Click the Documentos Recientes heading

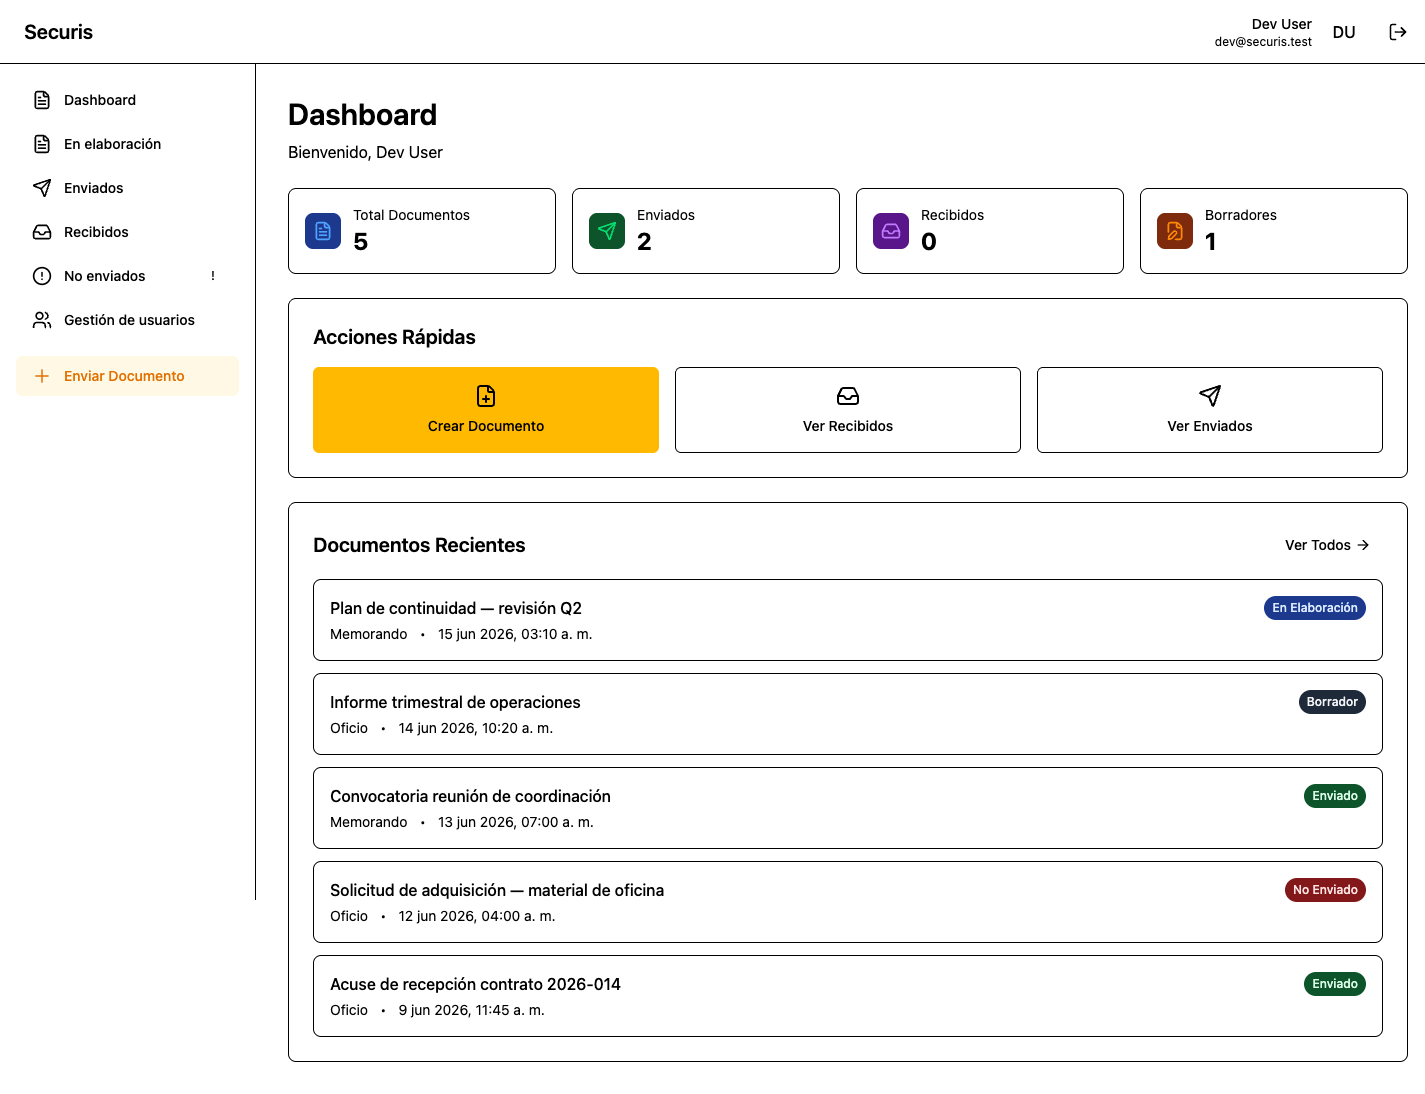tap(419, 545)
